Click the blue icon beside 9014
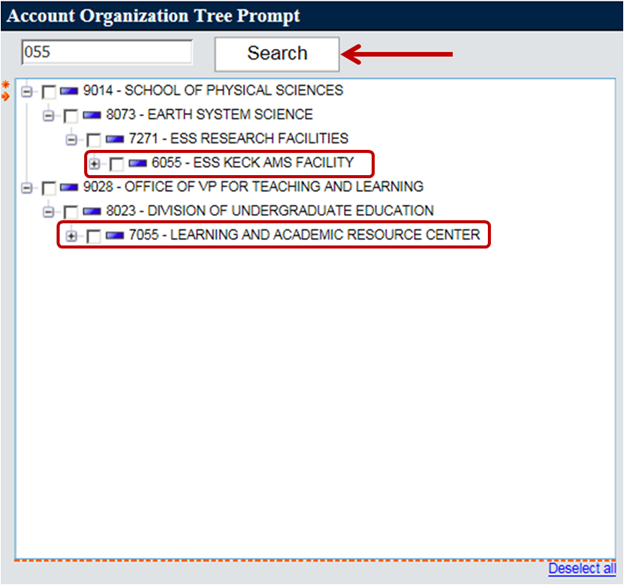Image resolution: width=624 pixels, height=585 pixels. tap(69, 91)
